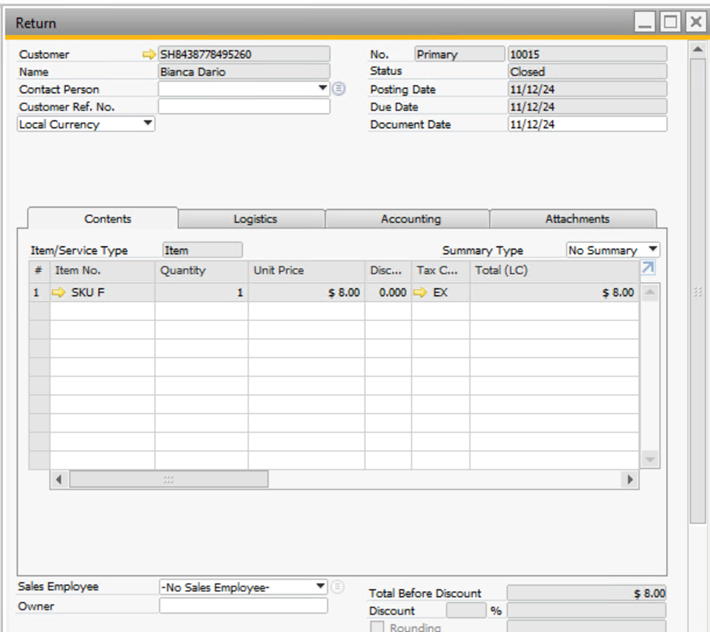Image resolution: width=710 pixels, height=632 pixels.
Task: Click table vertical scroll up arrow
Action: pos(650,292)
